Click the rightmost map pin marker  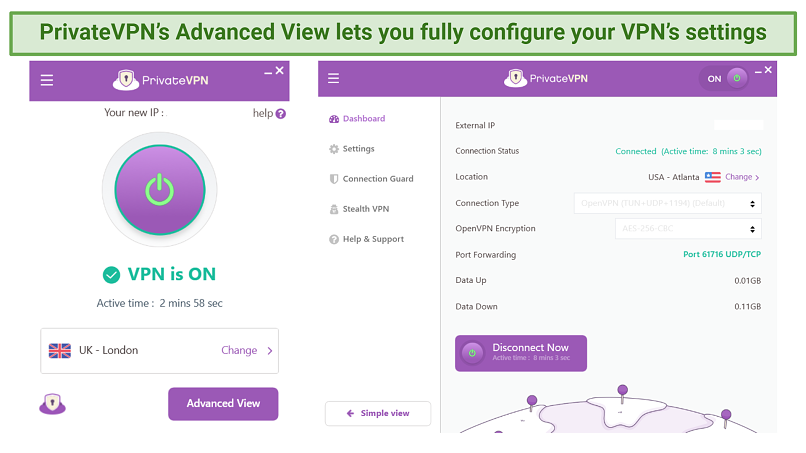(x=726, y=418)
